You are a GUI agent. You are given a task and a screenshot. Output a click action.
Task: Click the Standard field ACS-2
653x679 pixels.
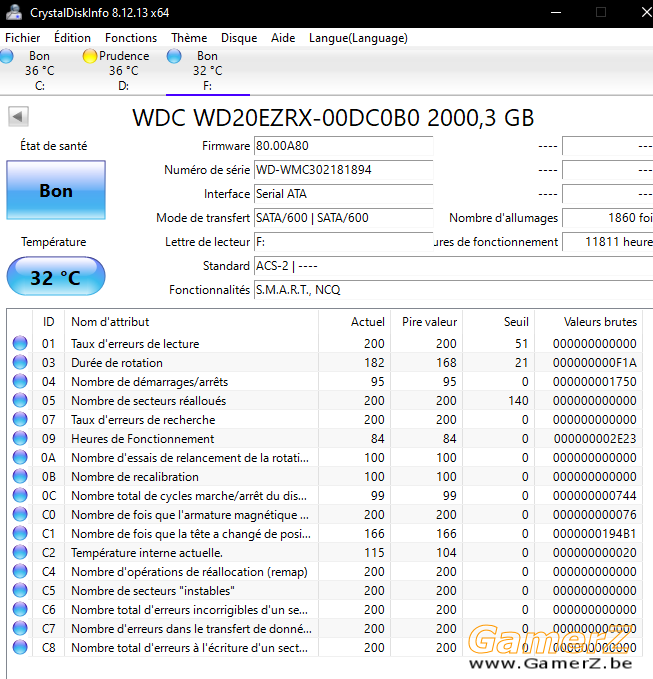[453, 266]
